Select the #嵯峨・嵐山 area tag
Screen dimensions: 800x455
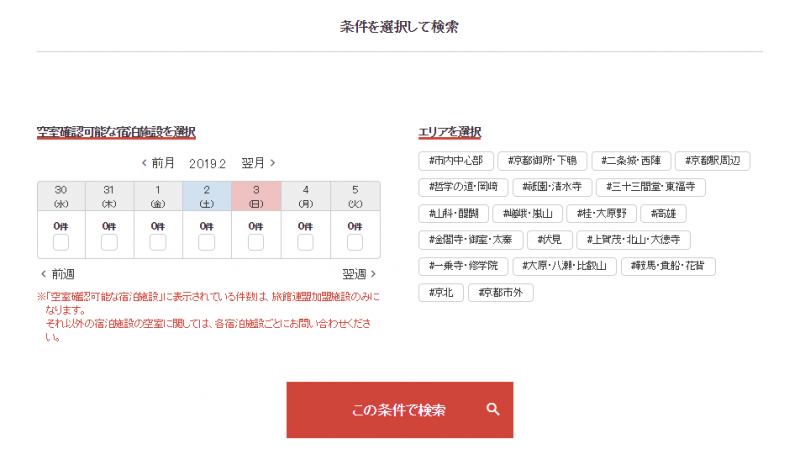point(529,213)
